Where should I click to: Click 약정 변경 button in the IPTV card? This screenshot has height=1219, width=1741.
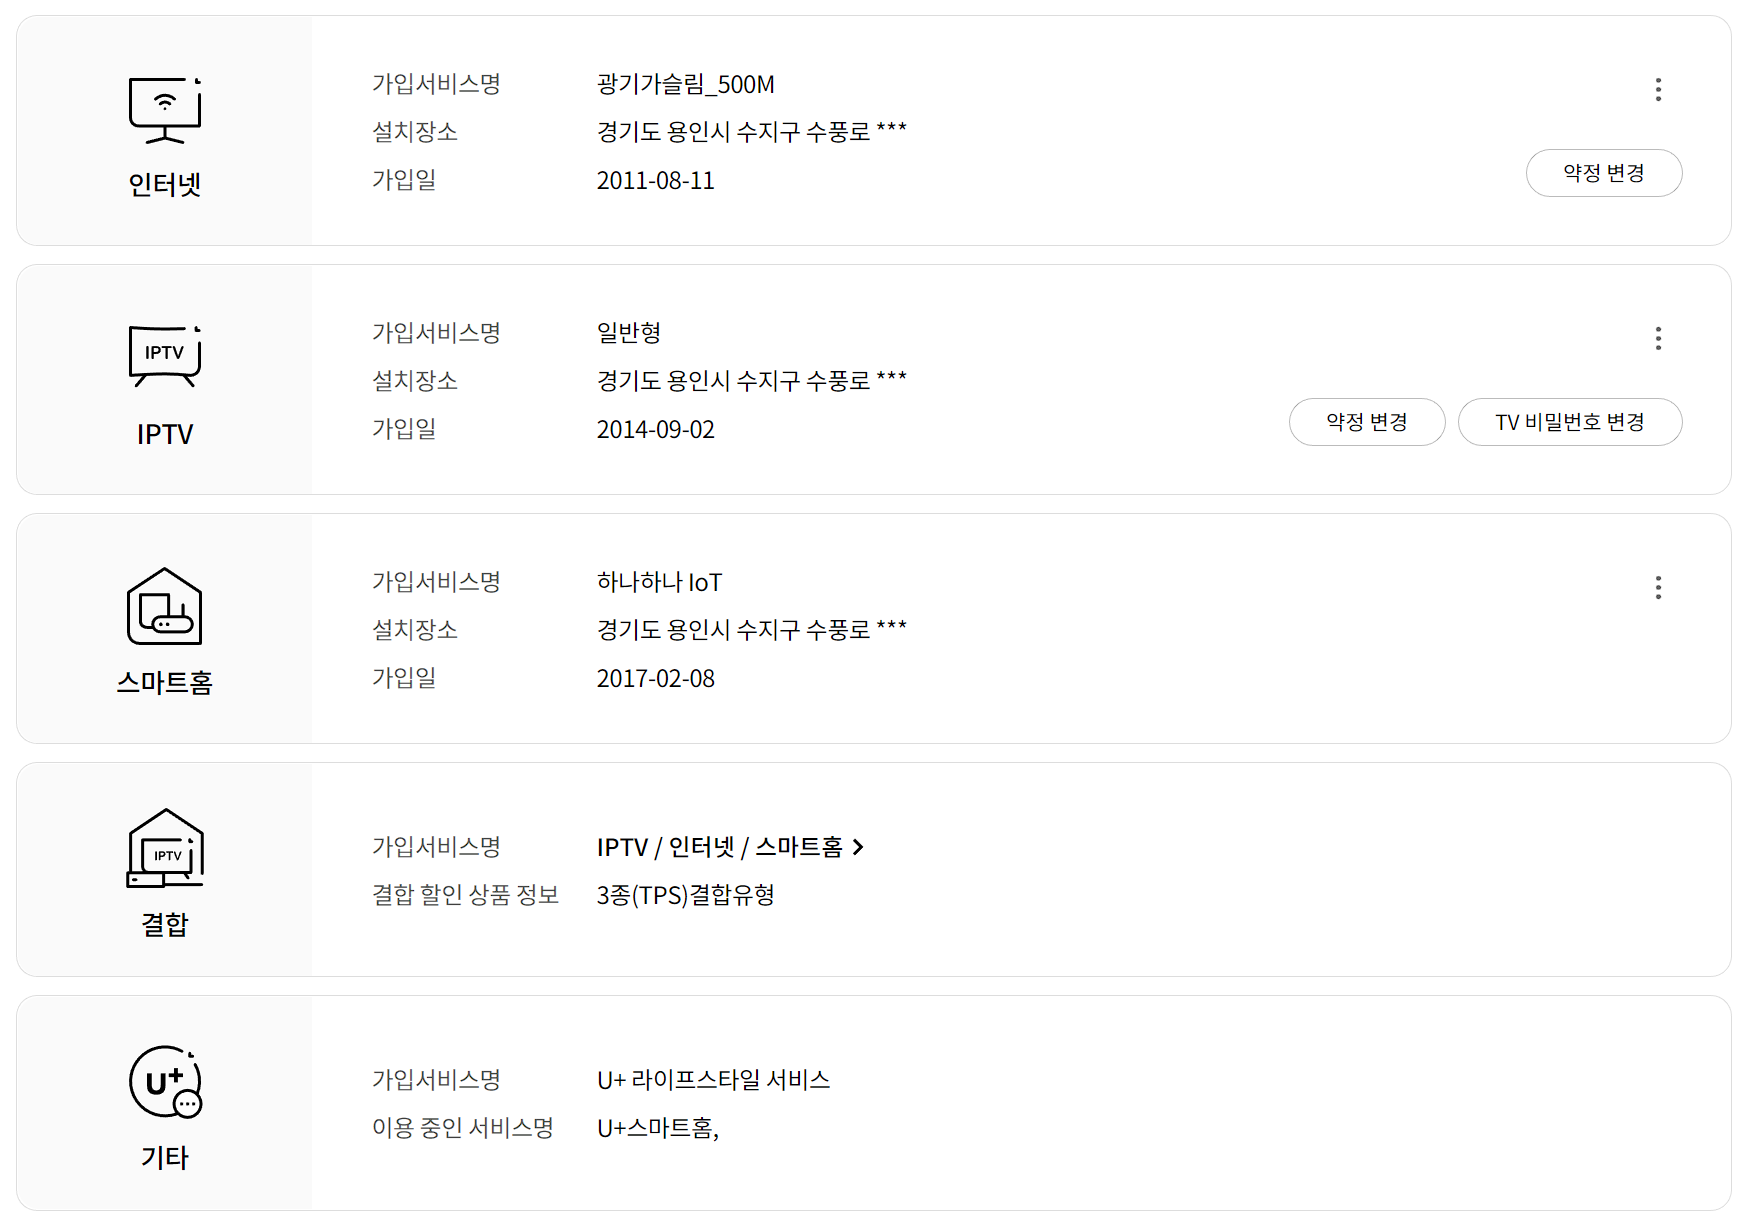click(x=1366, y=422)
